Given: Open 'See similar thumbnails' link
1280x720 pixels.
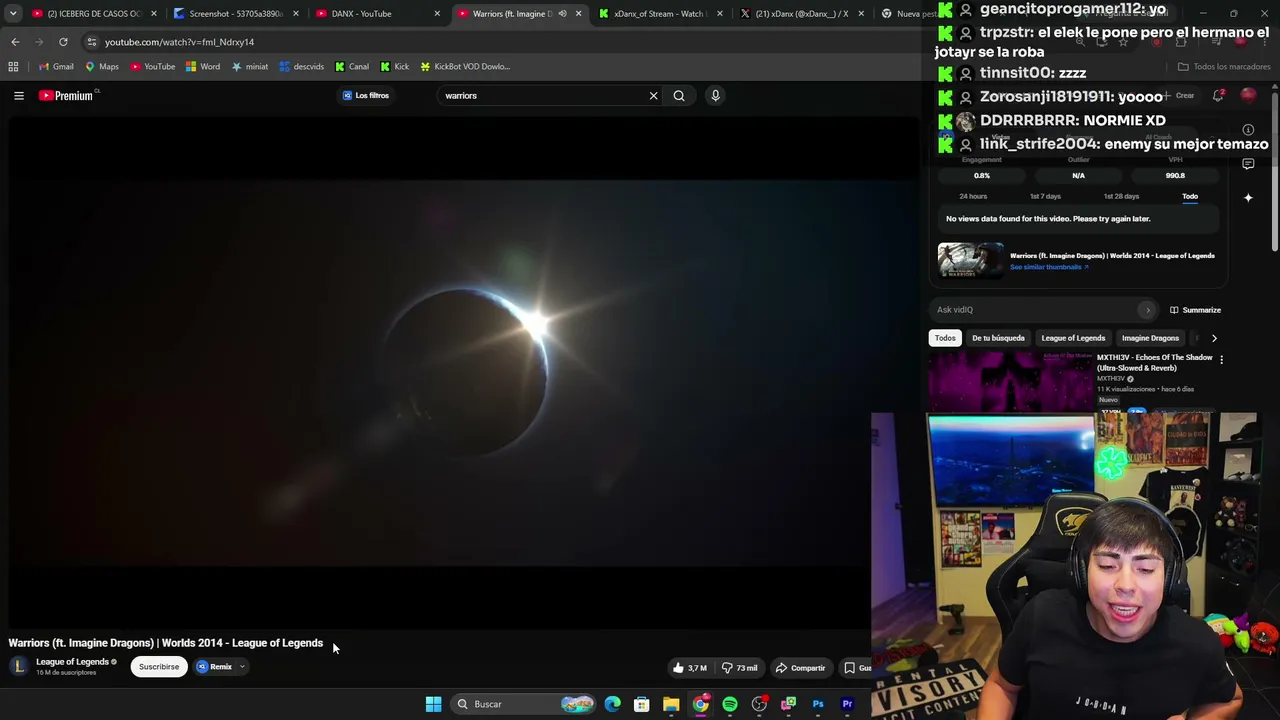Looking at the screenshot, I should pos(1049,267).
